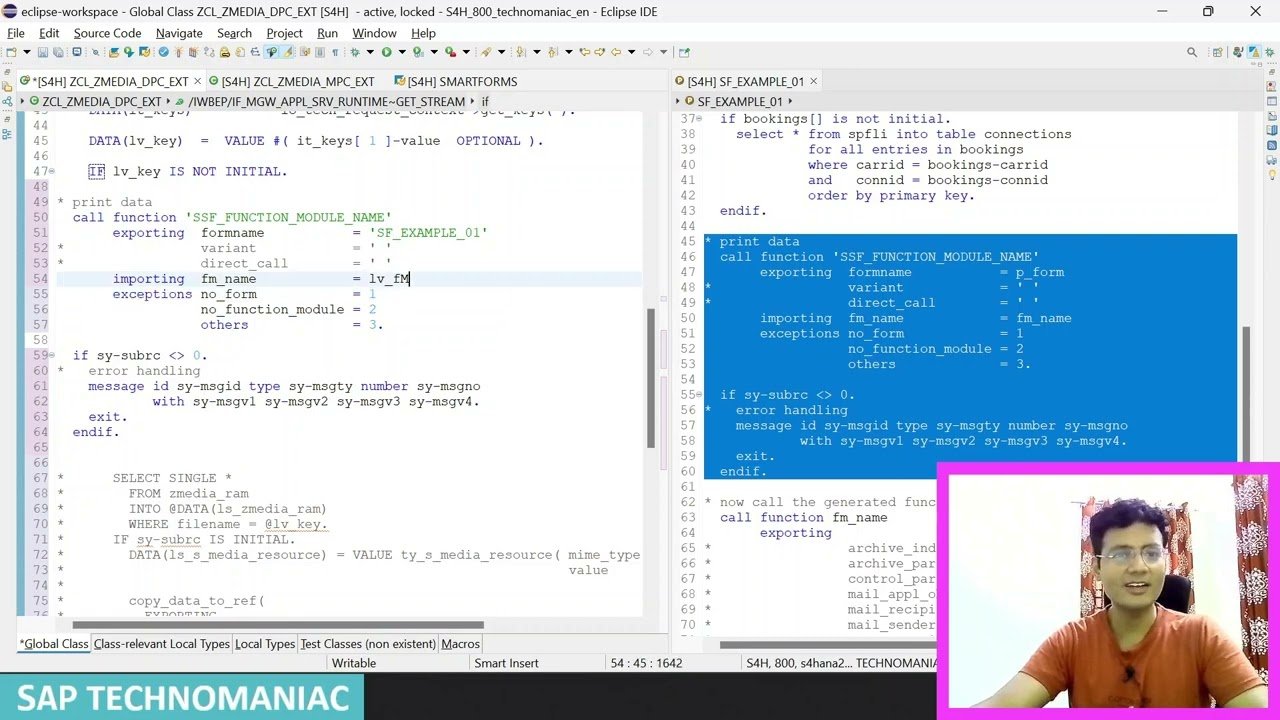Click Smart Insert status bar field
Screen dimensions: 1280x720
click(x=506, y=663)
